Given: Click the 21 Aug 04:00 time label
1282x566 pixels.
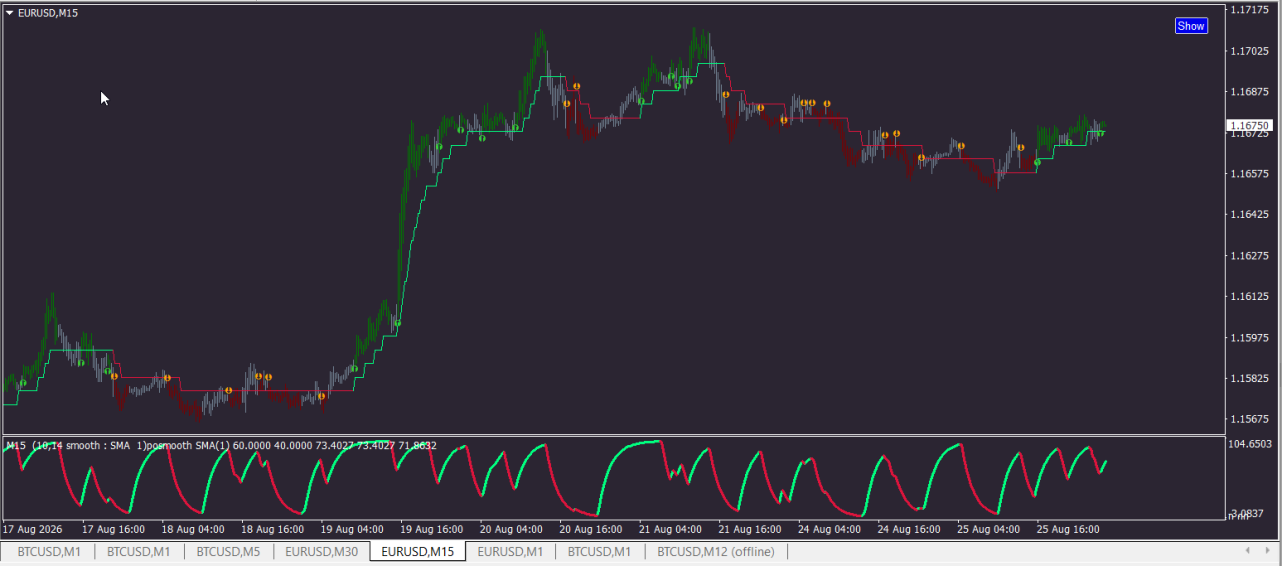Looking at the screenshot, I should tap(670, 529).
